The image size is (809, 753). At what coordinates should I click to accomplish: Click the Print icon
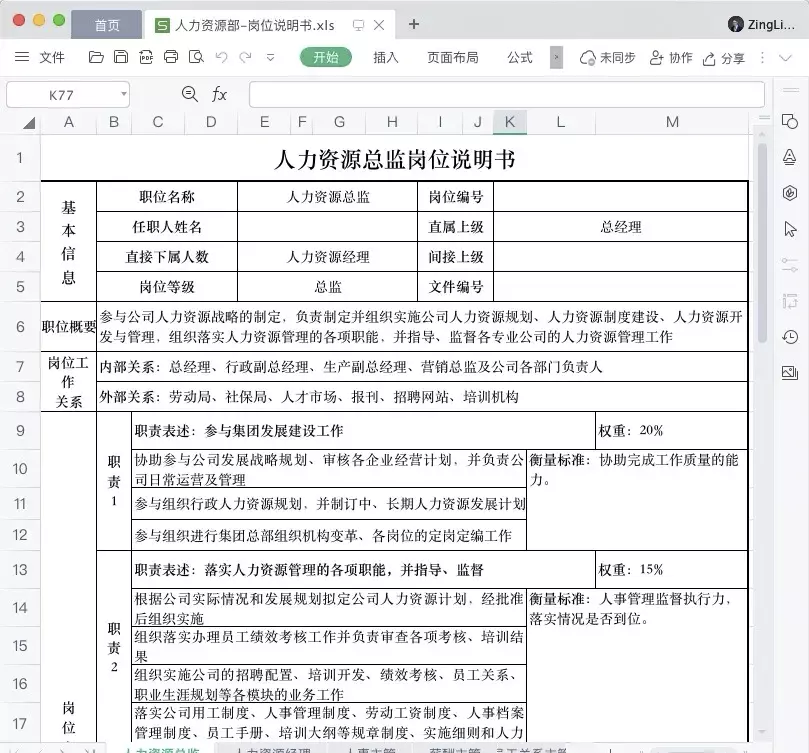pyautogui.click(x=171, y=58)
